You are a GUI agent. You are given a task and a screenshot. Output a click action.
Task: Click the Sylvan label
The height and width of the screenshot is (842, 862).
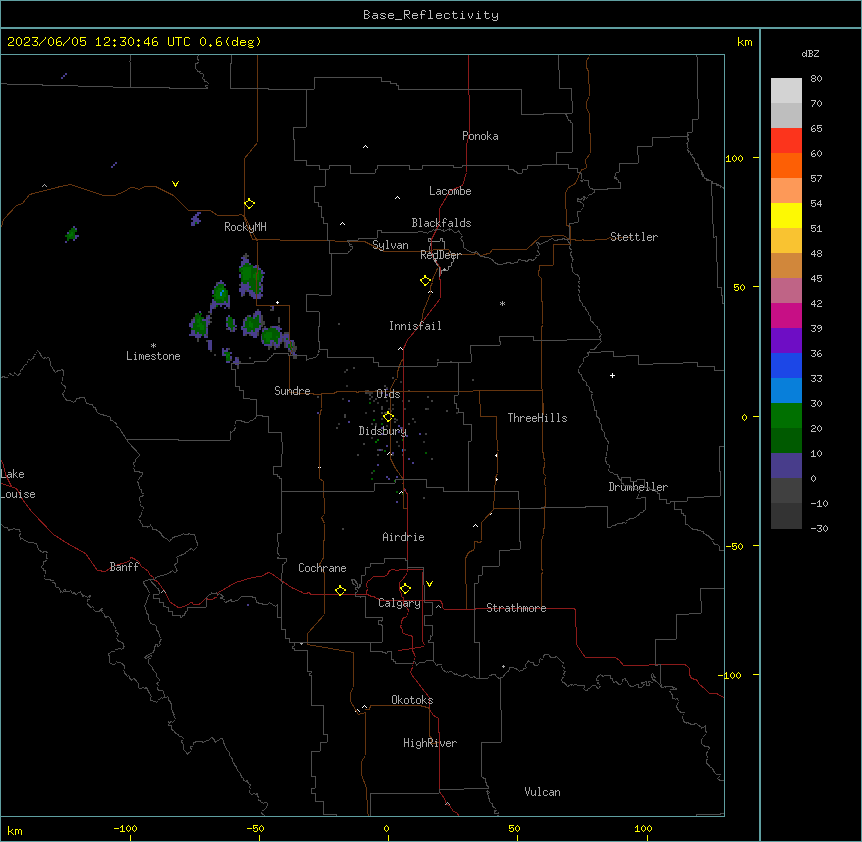coord(390,245)
